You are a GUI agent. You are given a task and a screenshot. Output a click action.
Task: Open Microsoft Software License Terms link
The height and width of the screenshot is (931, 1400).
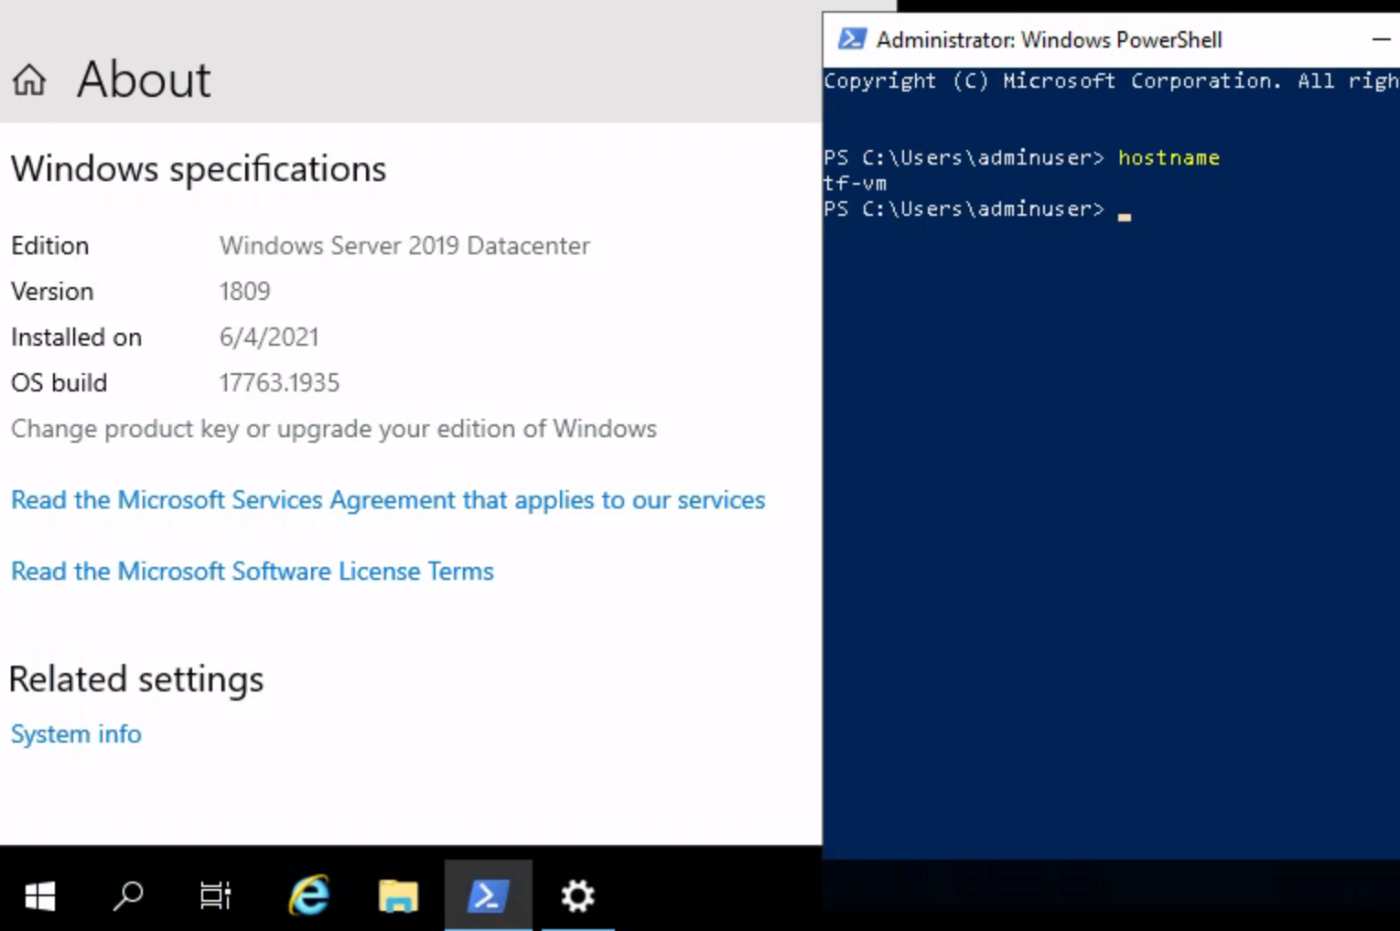pyautogui.click(x=252, y=571)
